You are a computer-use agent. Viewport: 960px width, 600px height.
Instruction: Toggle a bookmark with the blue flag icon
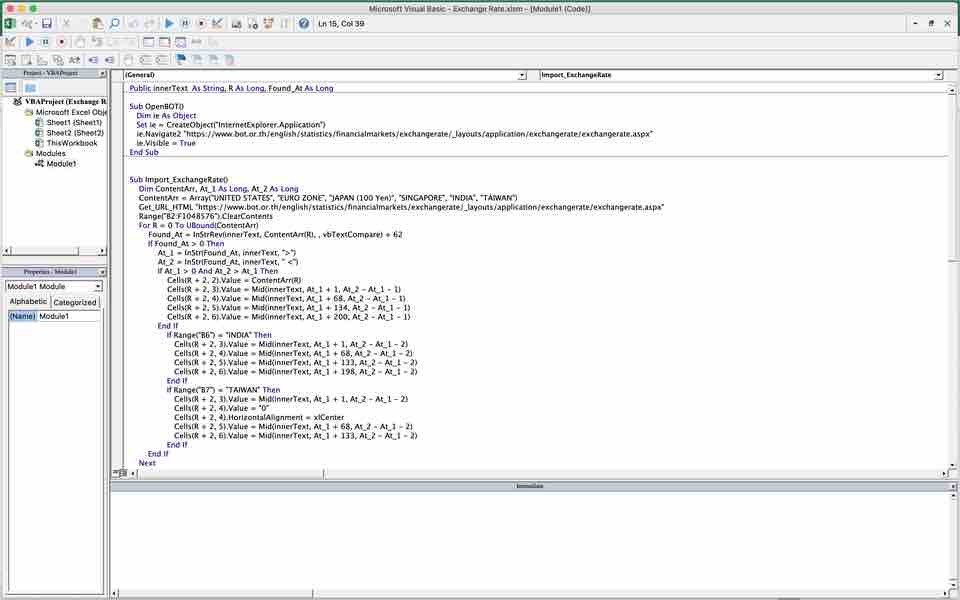click(x=181, y=60)
